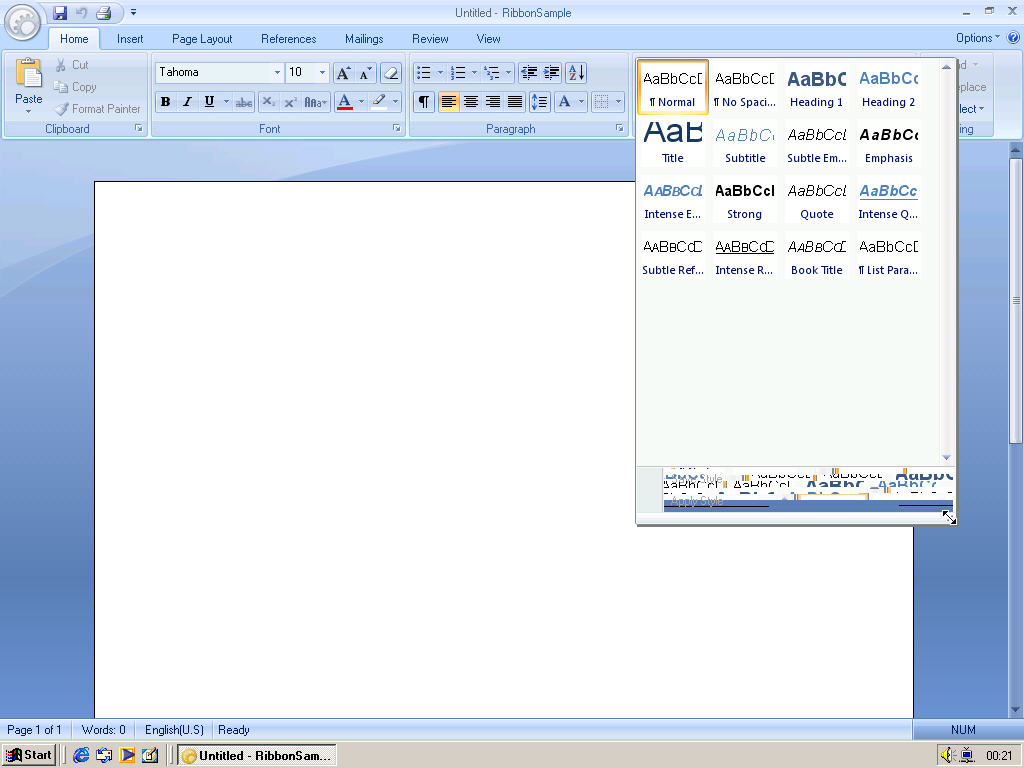Click the Clear Formatting eraser icon

click(391, 72)
